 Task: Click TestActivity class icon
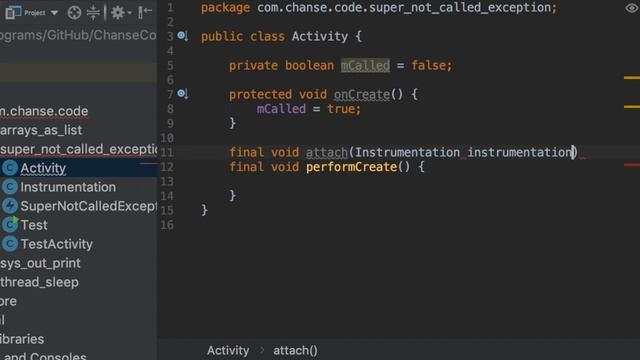coord(10,244)
